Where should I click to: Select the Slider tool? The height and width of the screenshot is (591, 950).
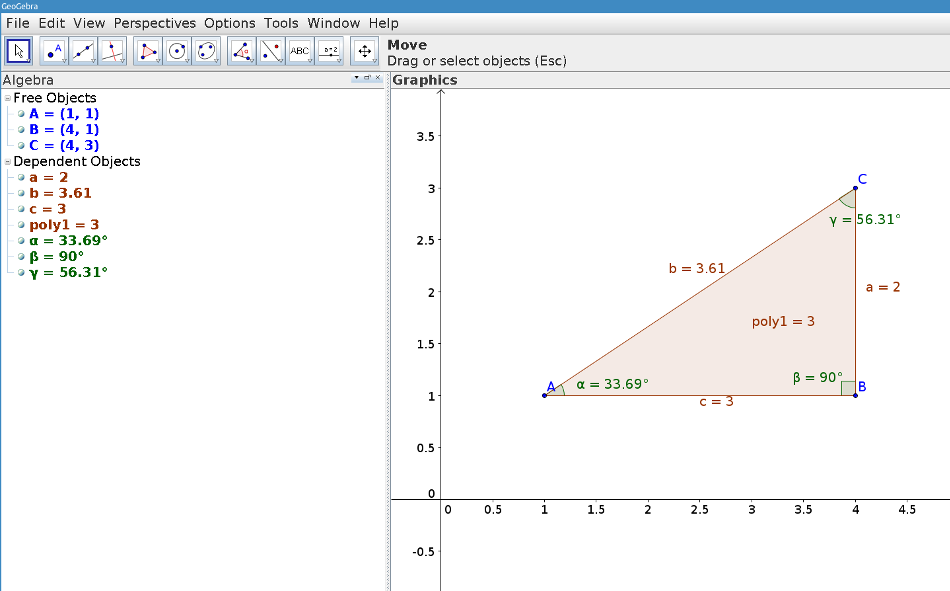tap(329, 50)
